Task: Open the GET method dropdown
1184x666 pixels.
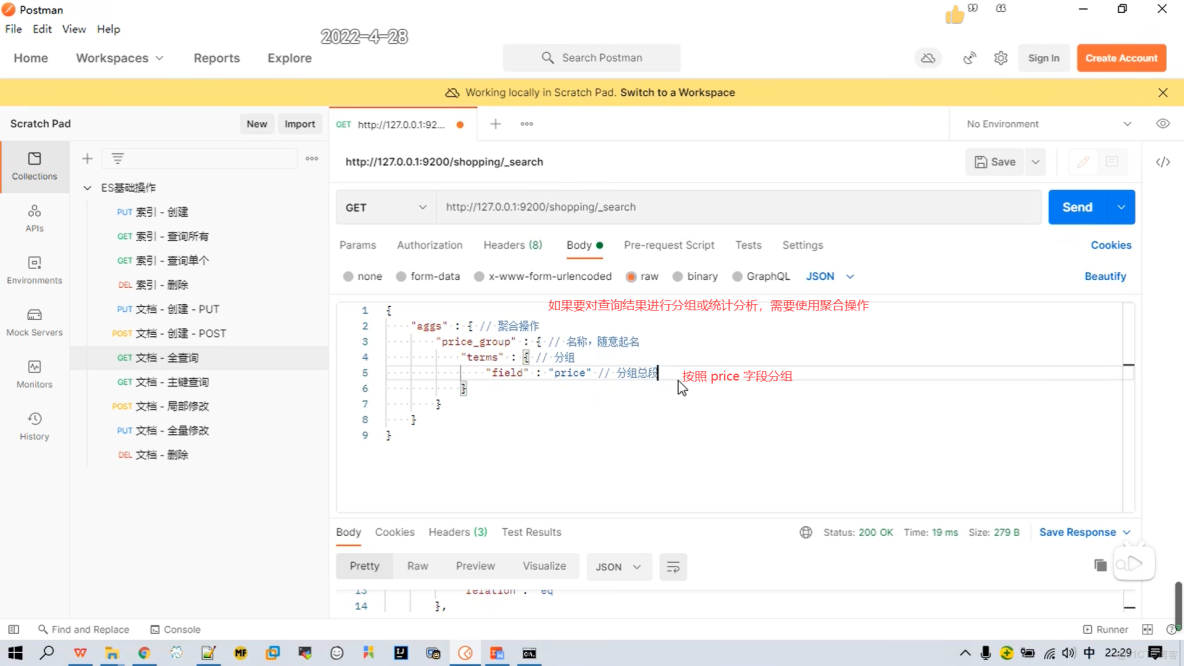Action: tap(385, 207)
